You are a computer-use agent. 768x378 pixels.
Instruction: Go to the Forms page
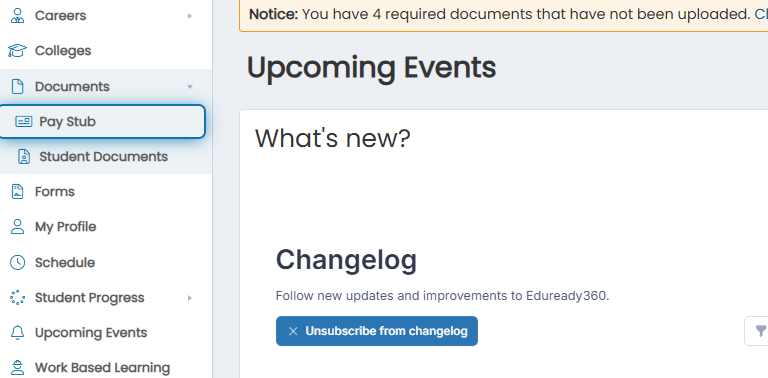(106, 191)
